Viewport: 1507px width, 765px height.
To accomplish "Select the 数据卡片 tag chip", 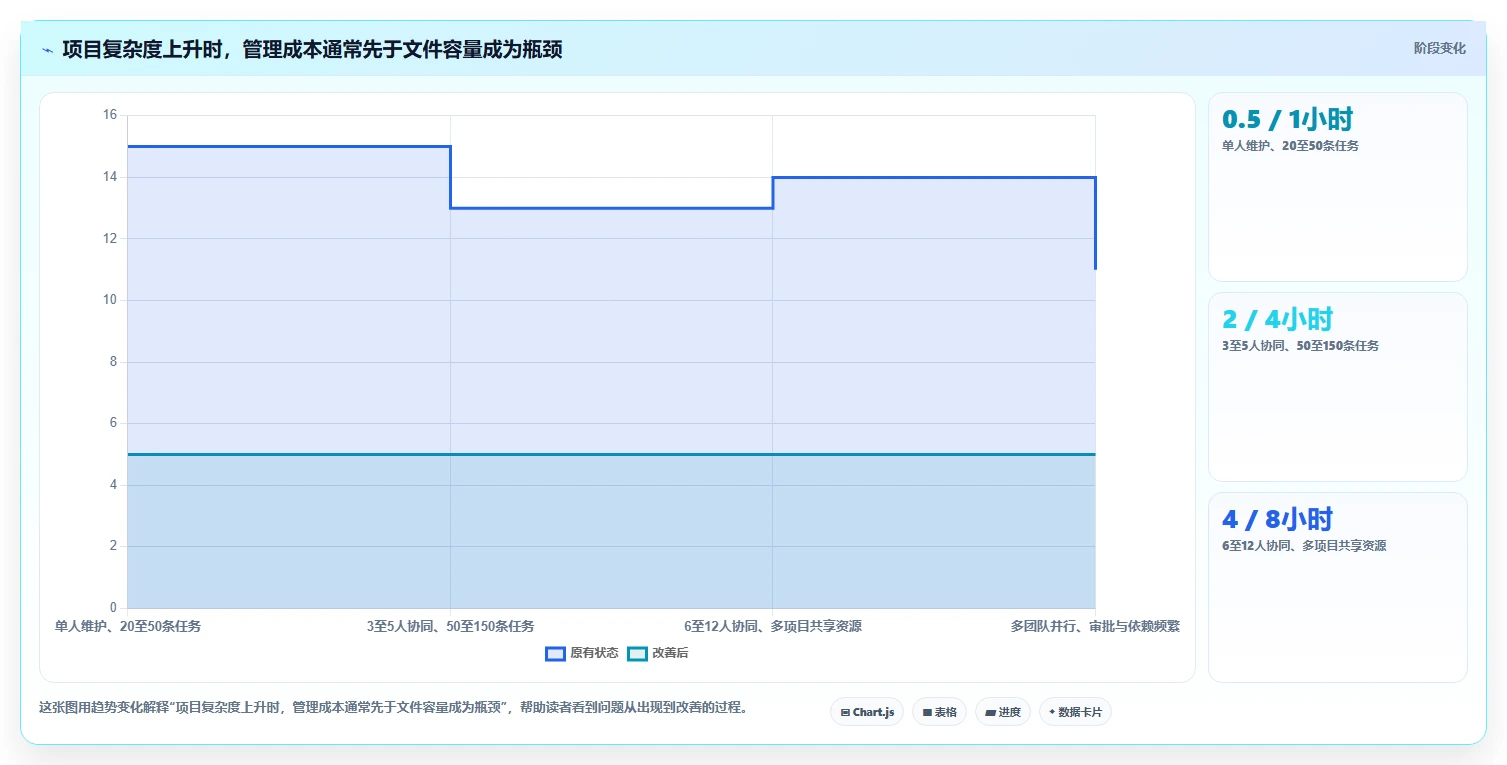I will 1075,712.
